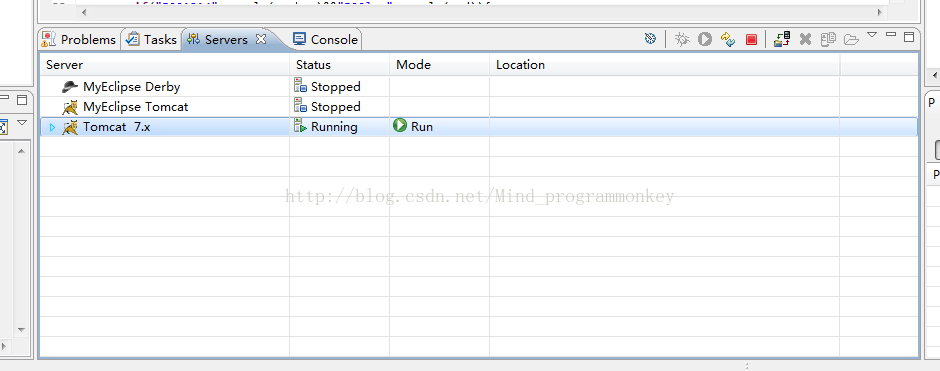Screen dimensions: 940x371
Task: Click the Run mode cell of Tomcat 7.x
Action: [439, 126]
